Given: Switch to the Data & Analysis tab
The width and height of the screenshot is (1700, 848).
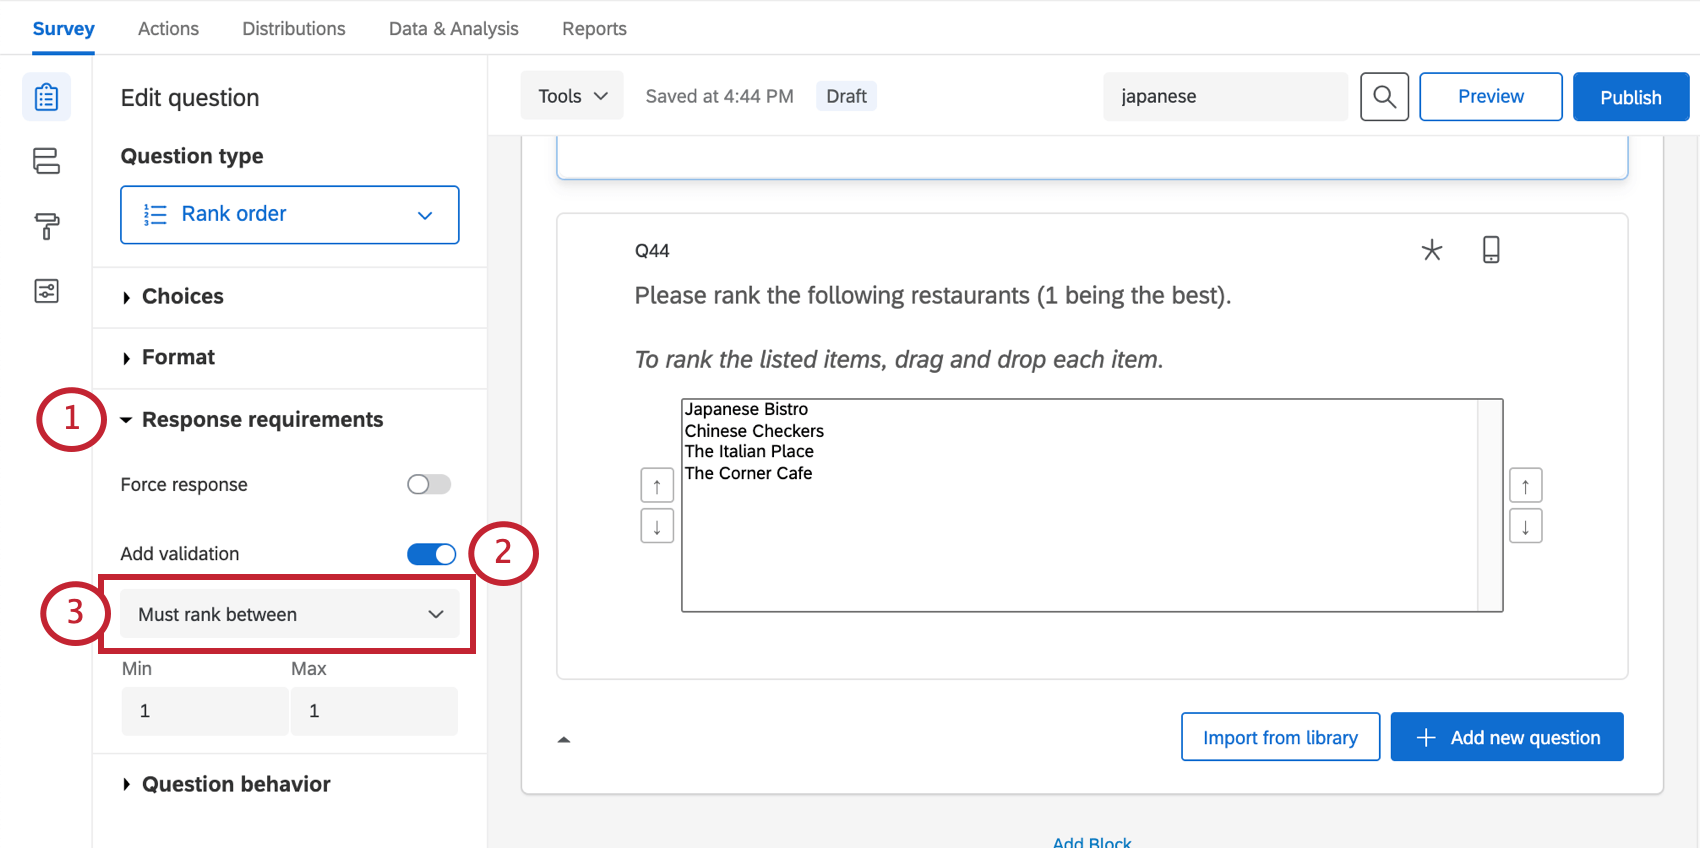Looking at the screenshot, I should pyautogui.click(x=454, y=29).
